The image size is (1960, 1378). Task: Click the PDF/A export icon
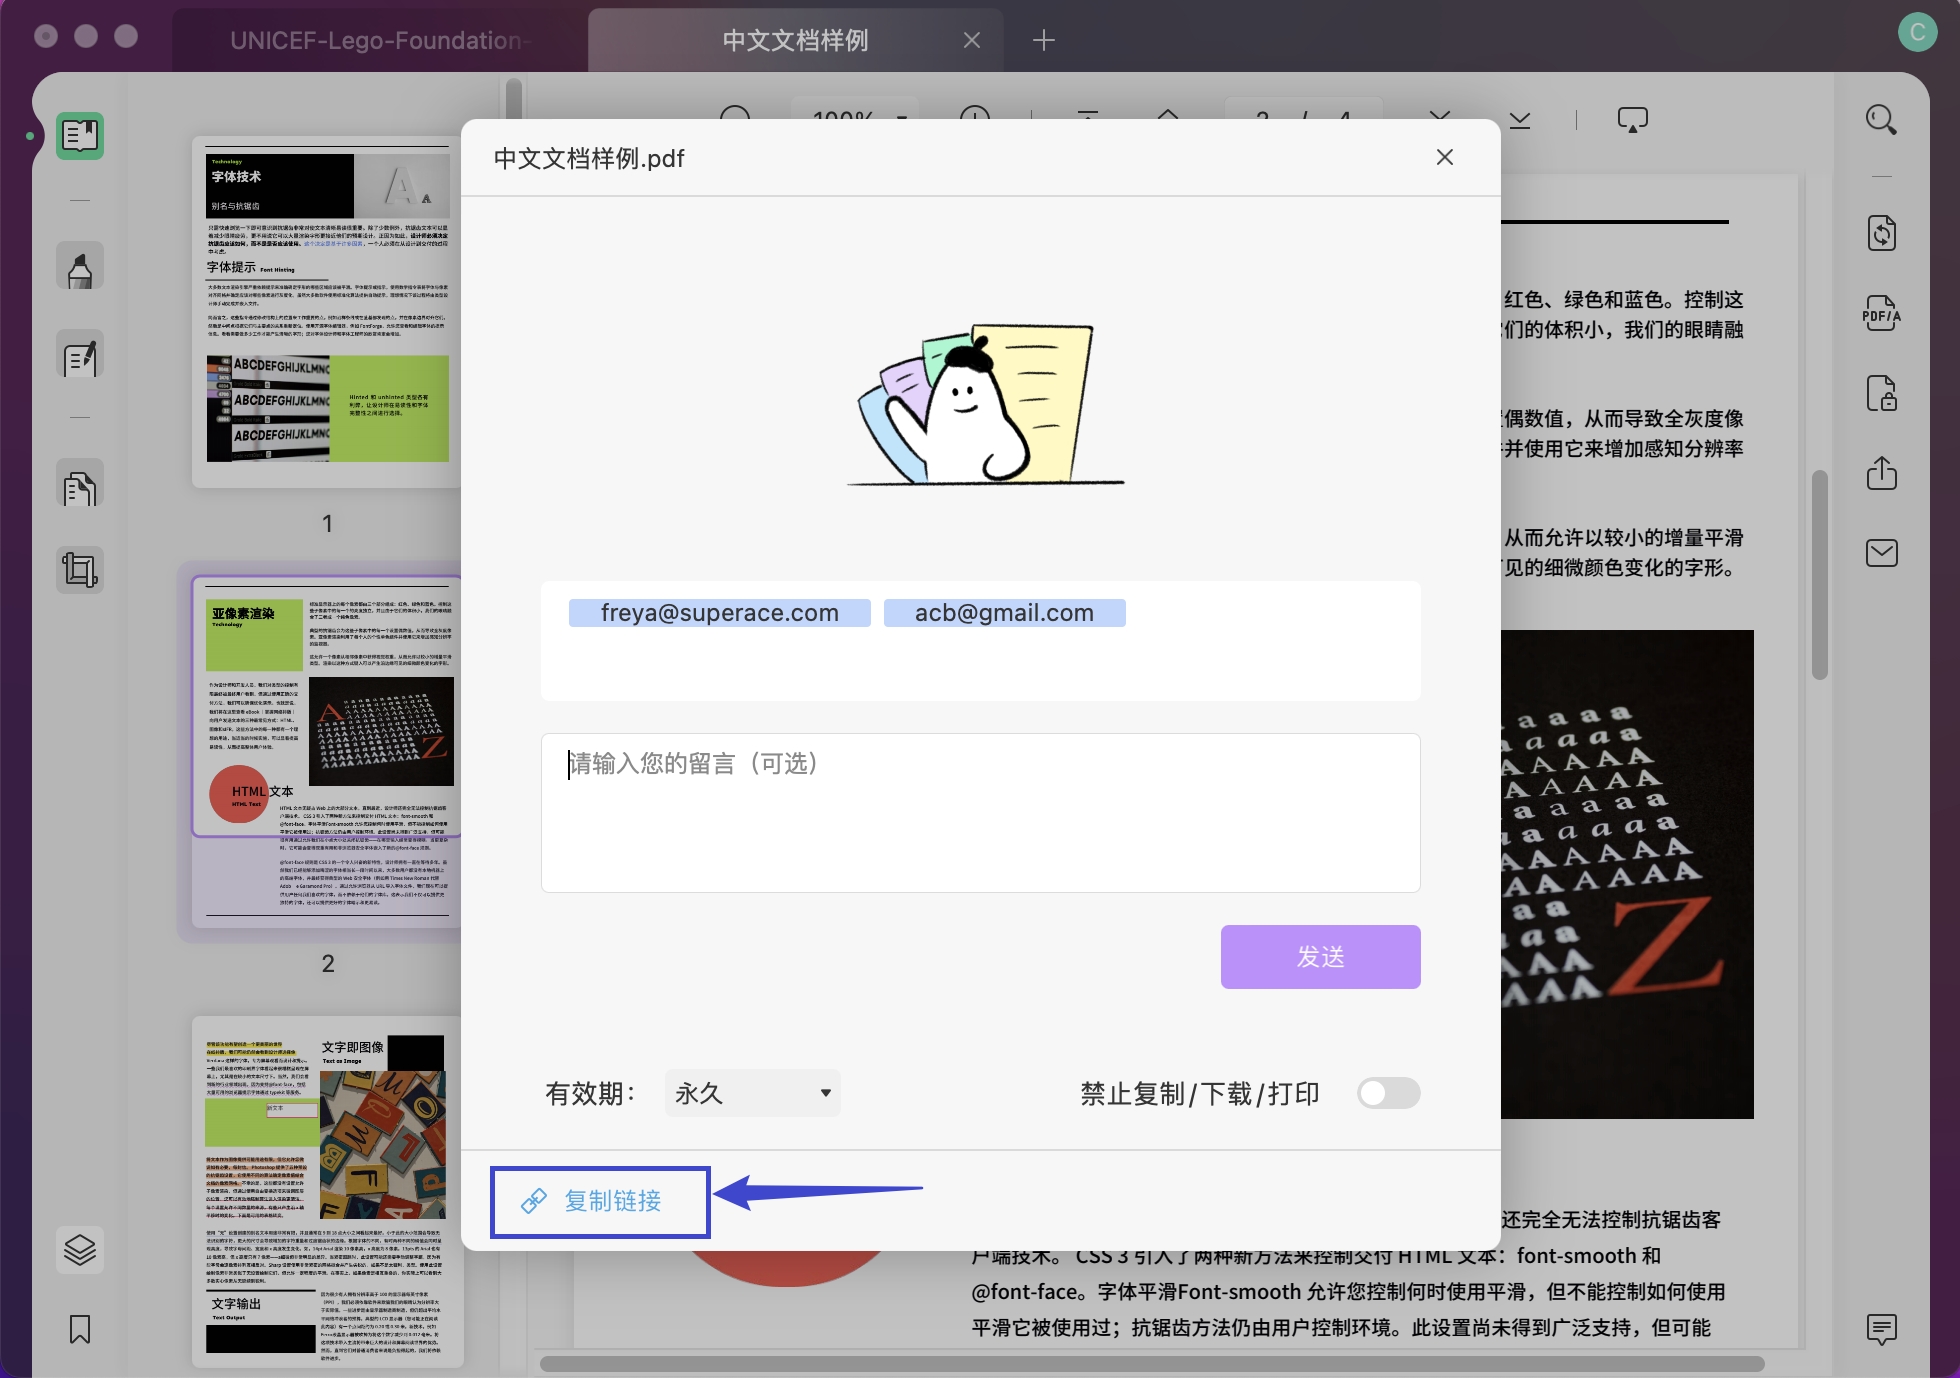click(1881, 313)
